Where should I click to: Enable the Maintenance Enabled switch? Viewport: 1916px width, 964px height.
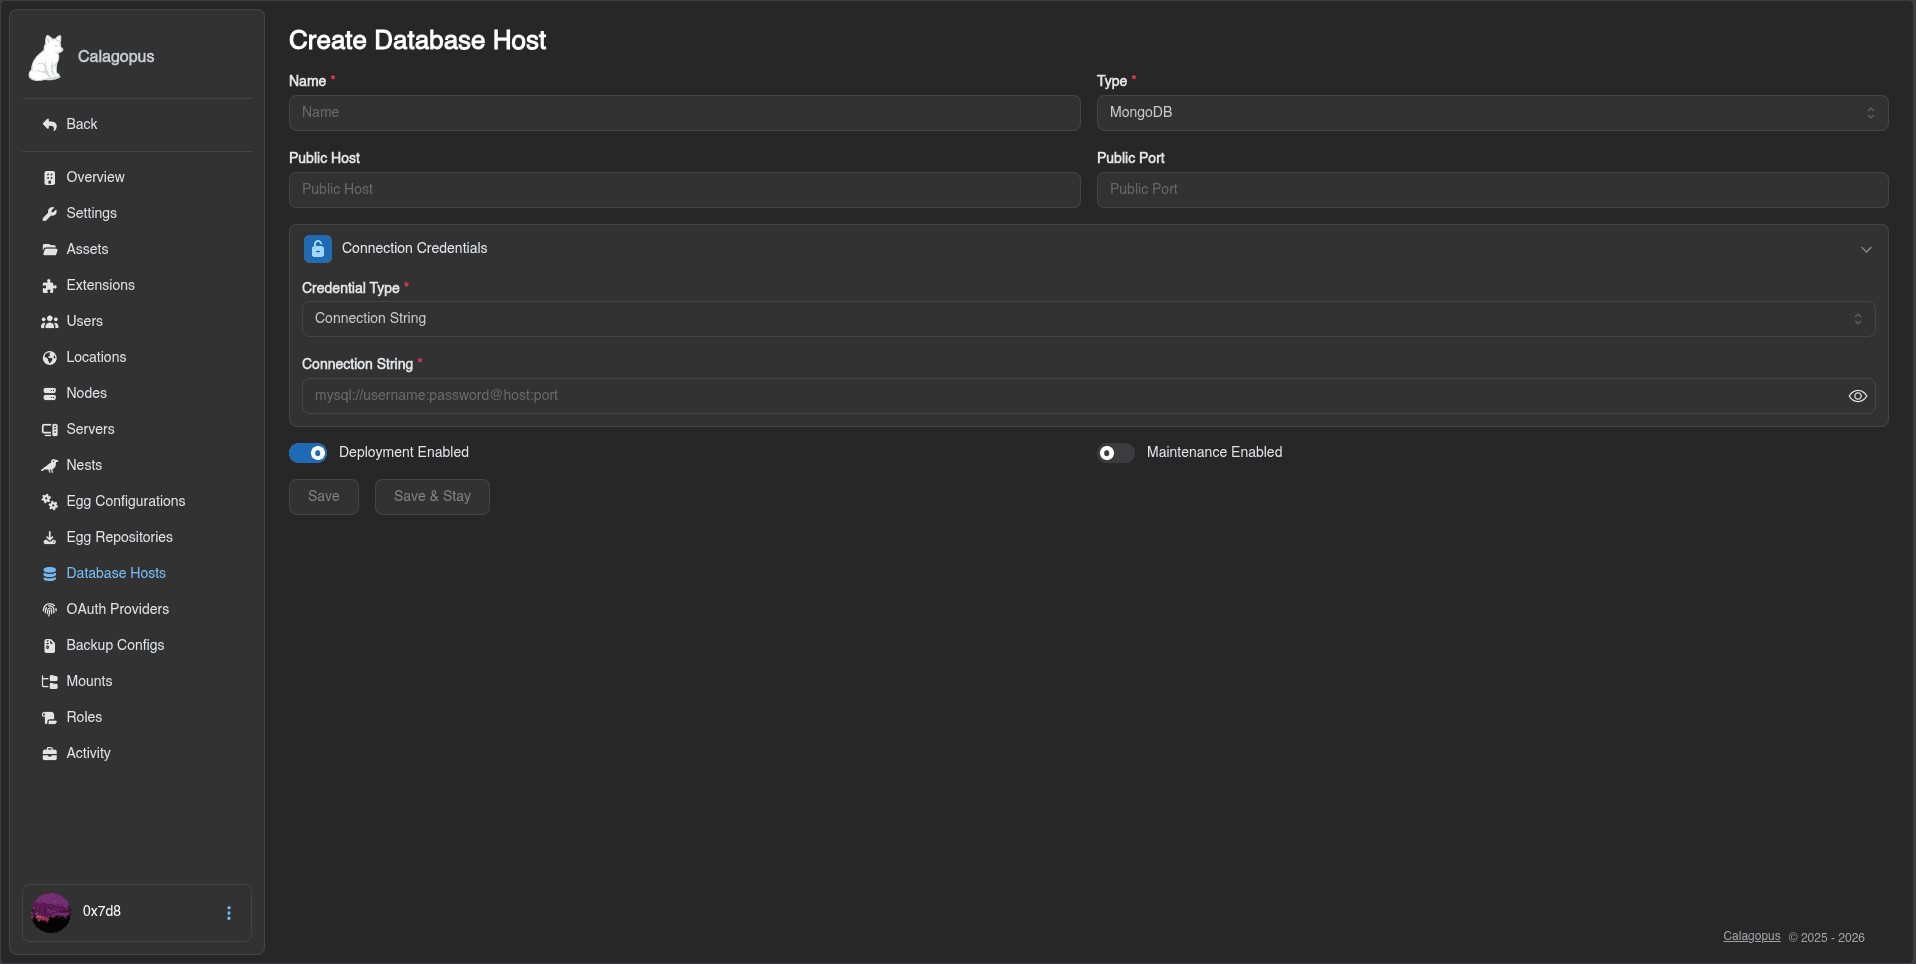pyautogui.click(x=1116, y=453)
